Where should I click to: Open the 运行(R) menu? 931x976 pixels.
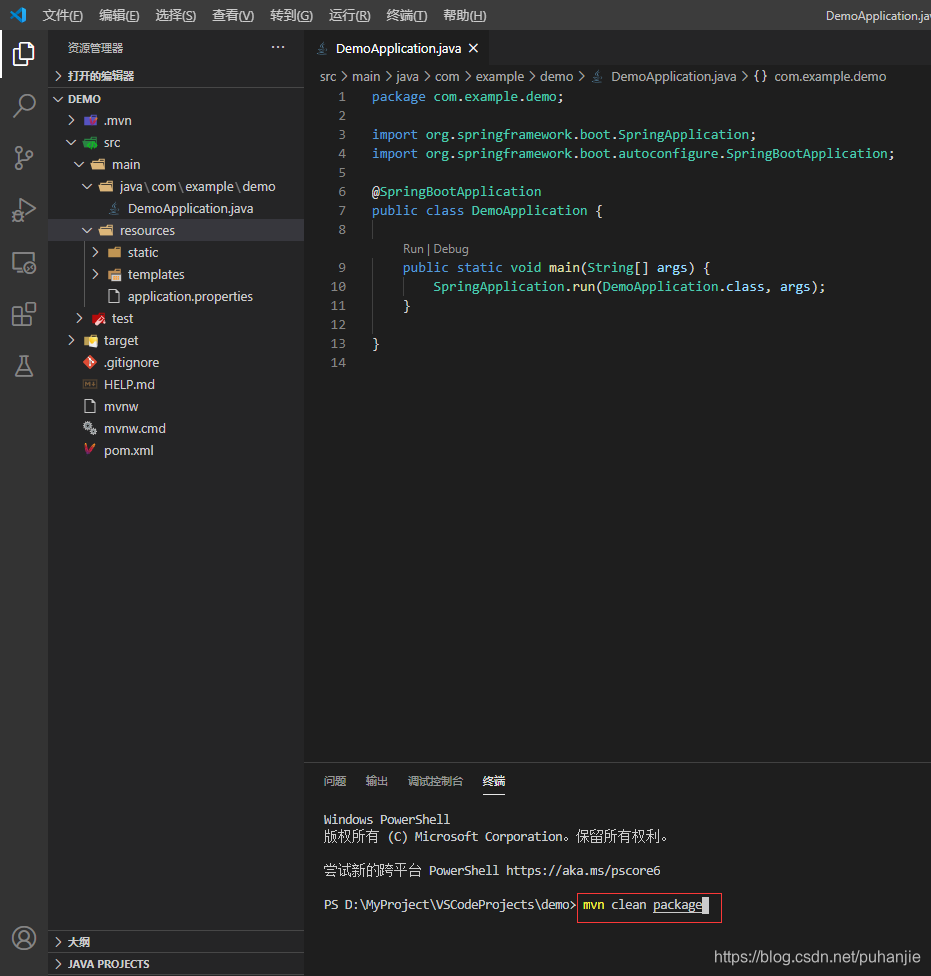pos(347,15)
